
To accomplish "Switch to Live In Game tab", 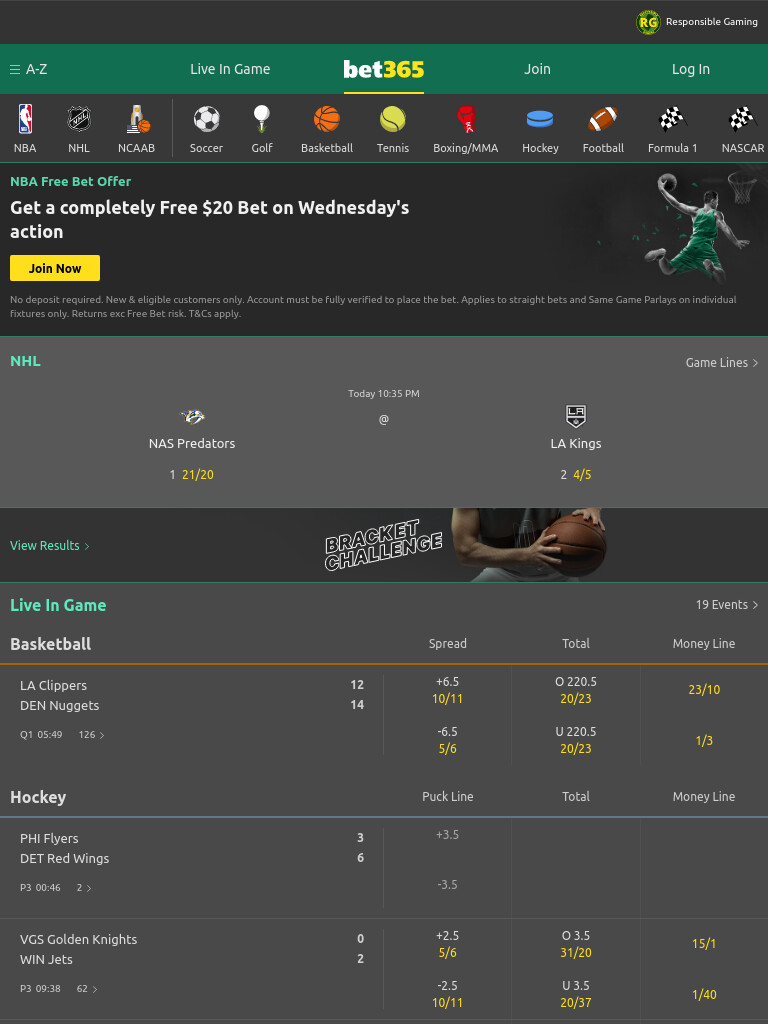I will 230,69.
